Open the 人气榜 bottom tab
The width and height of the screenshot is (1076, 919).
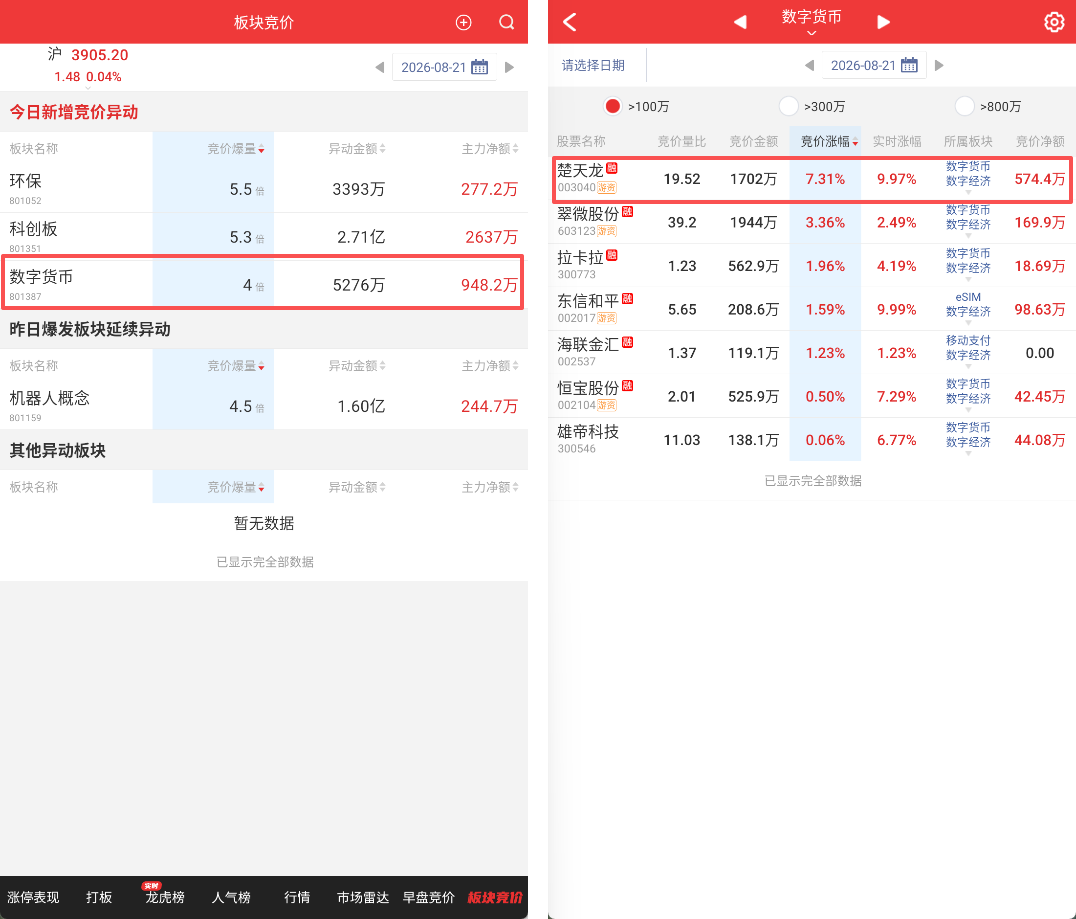point(231,897)
